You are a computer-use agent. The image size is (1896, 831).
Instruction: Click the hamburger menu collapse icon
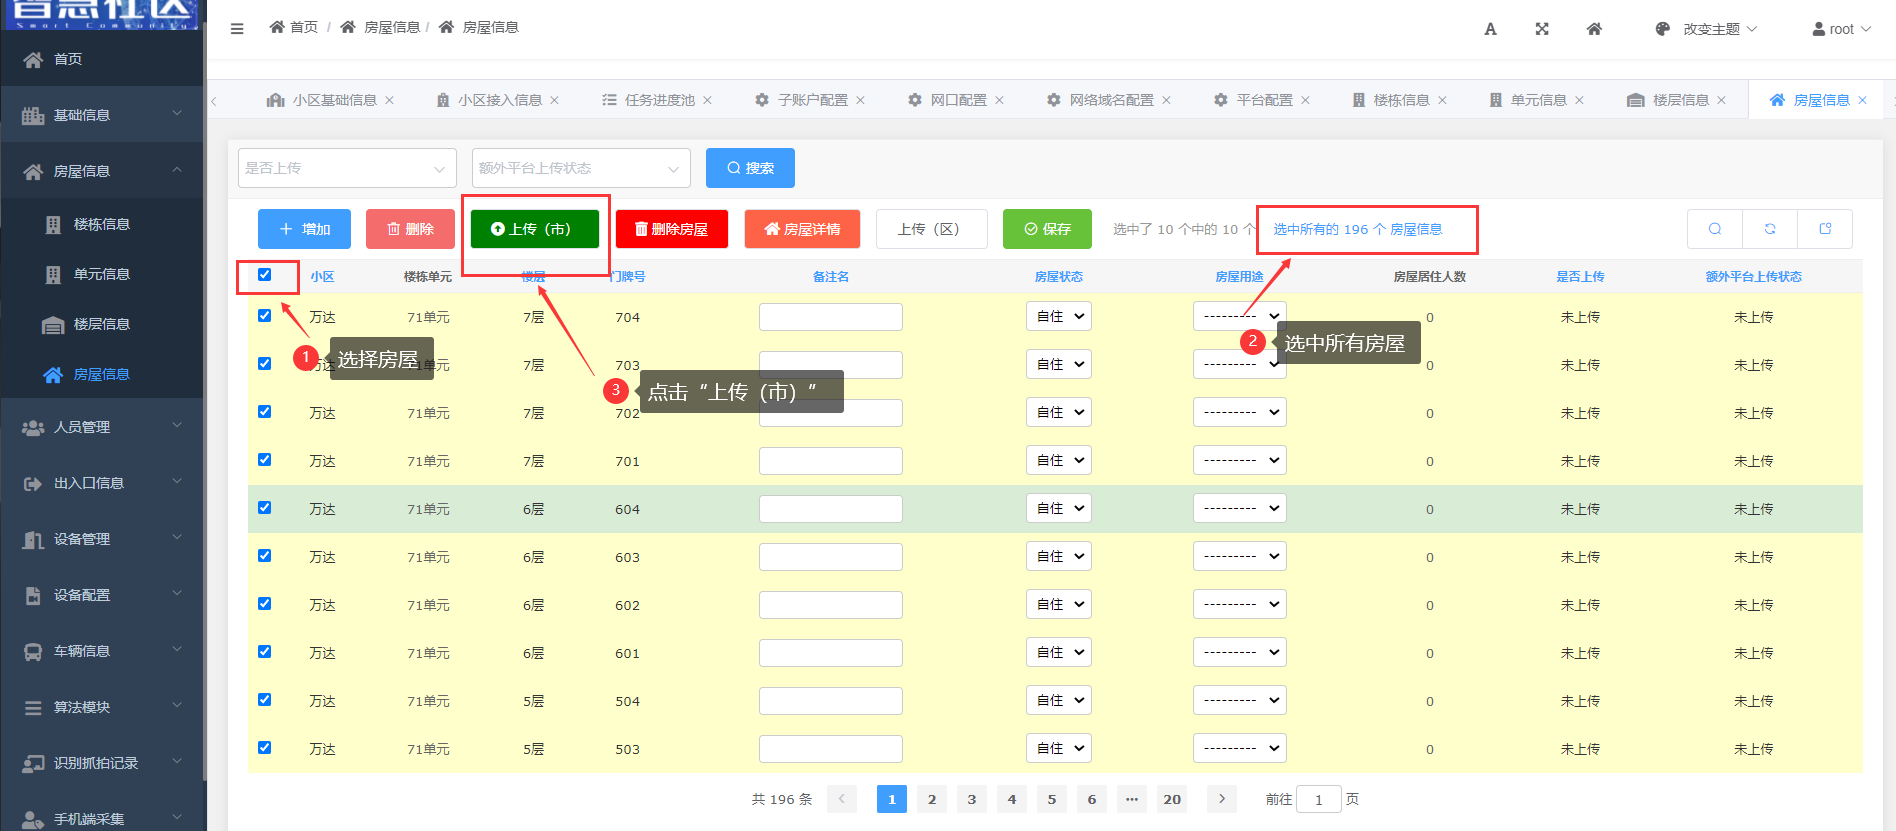tap(237, 29)
